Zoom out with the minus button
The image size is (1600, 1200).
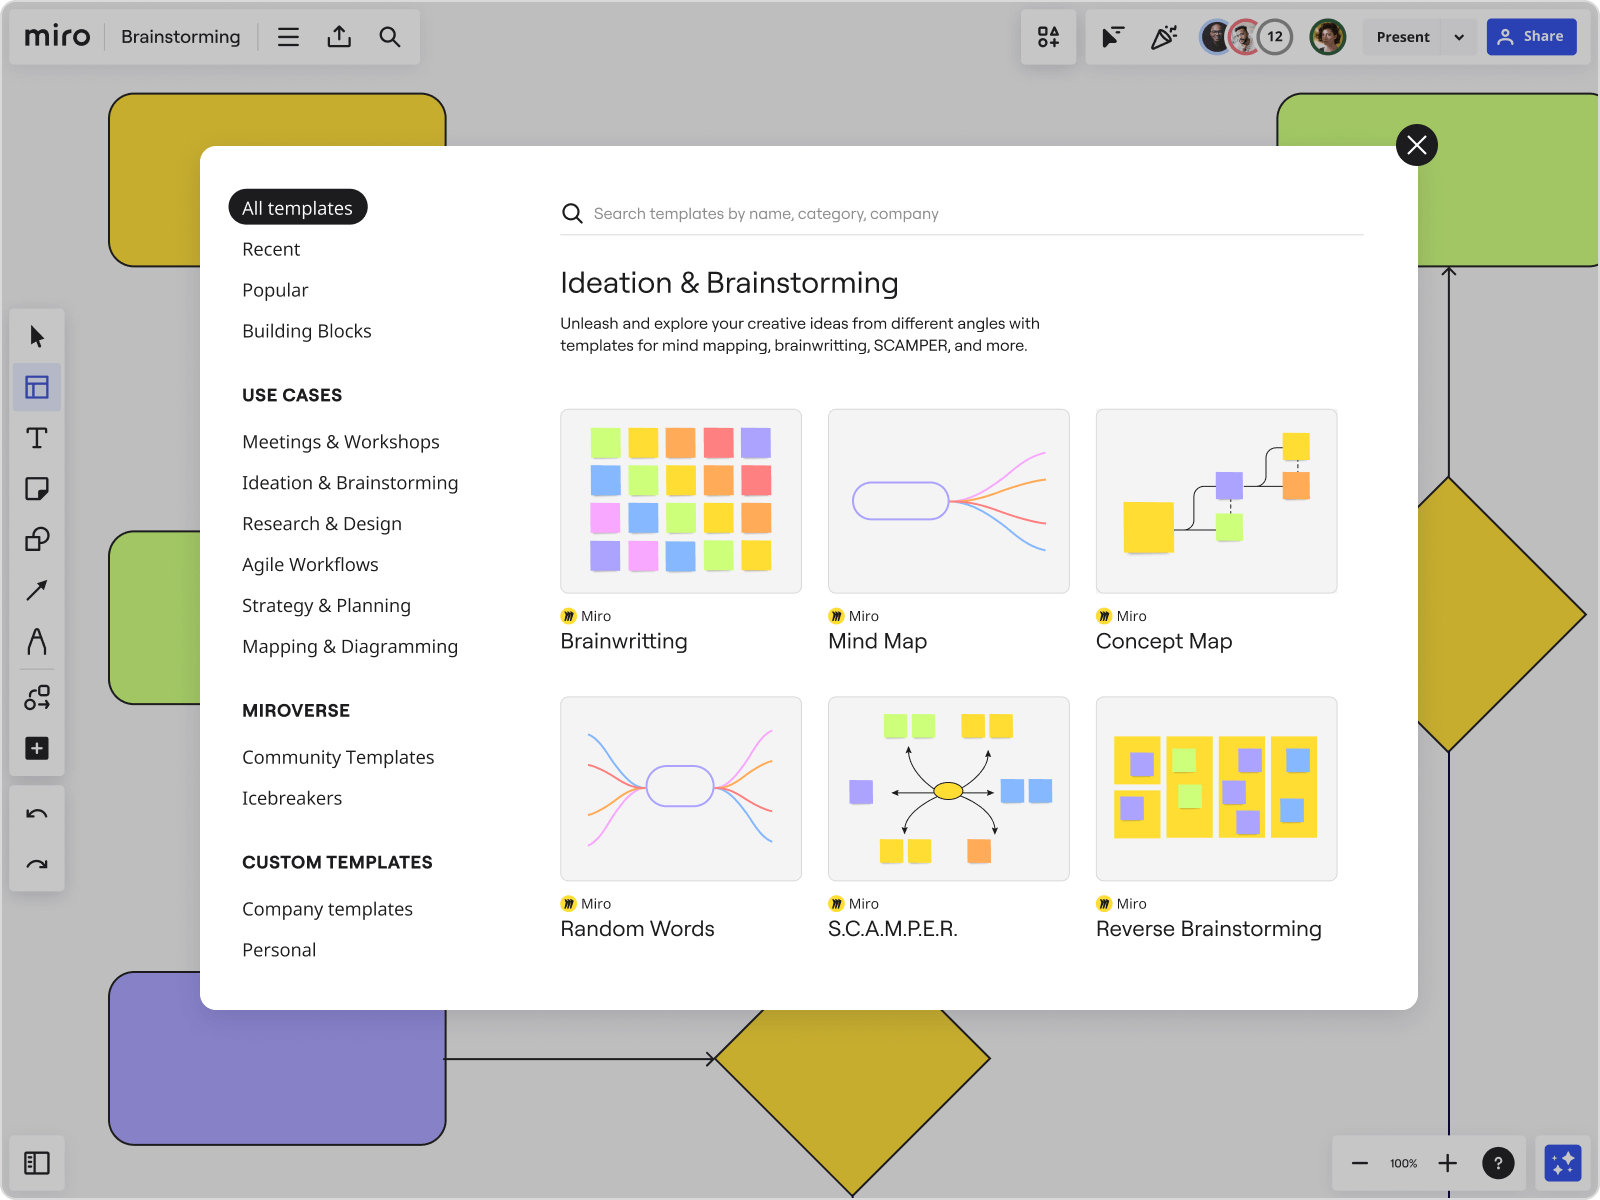[x=1360, y=1163]
